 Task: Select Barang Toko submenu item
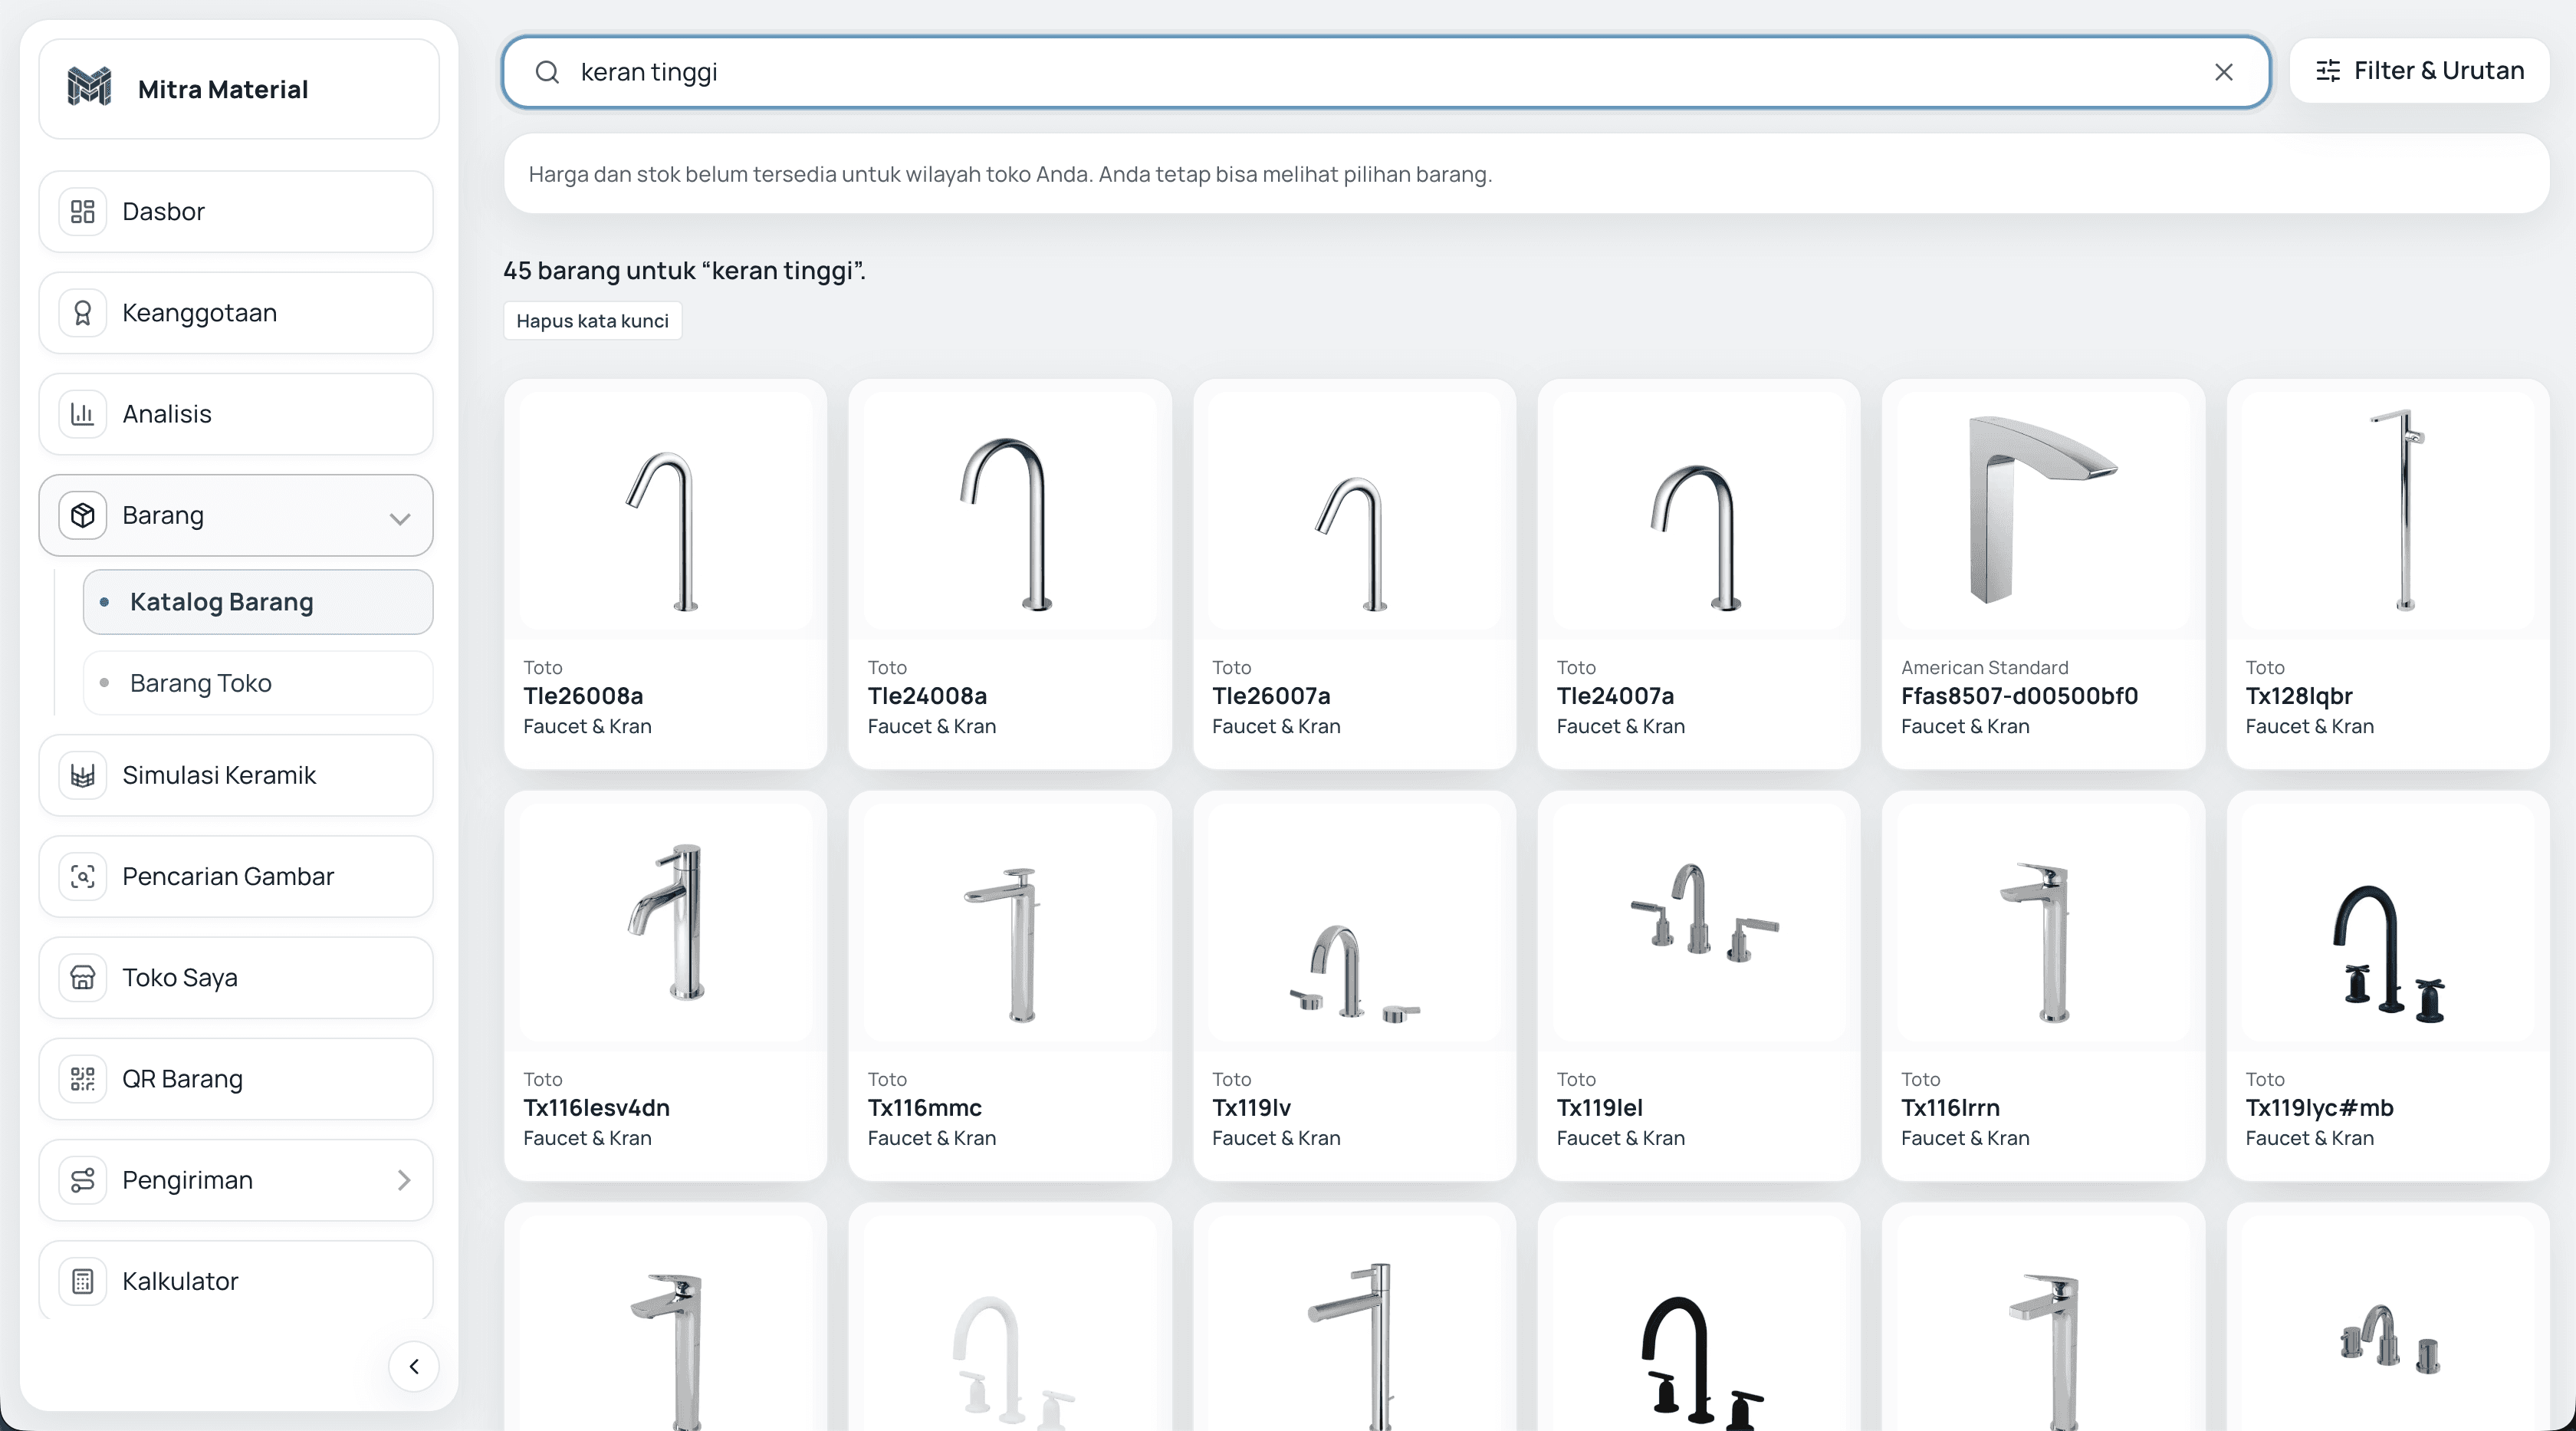pos(258,683)
